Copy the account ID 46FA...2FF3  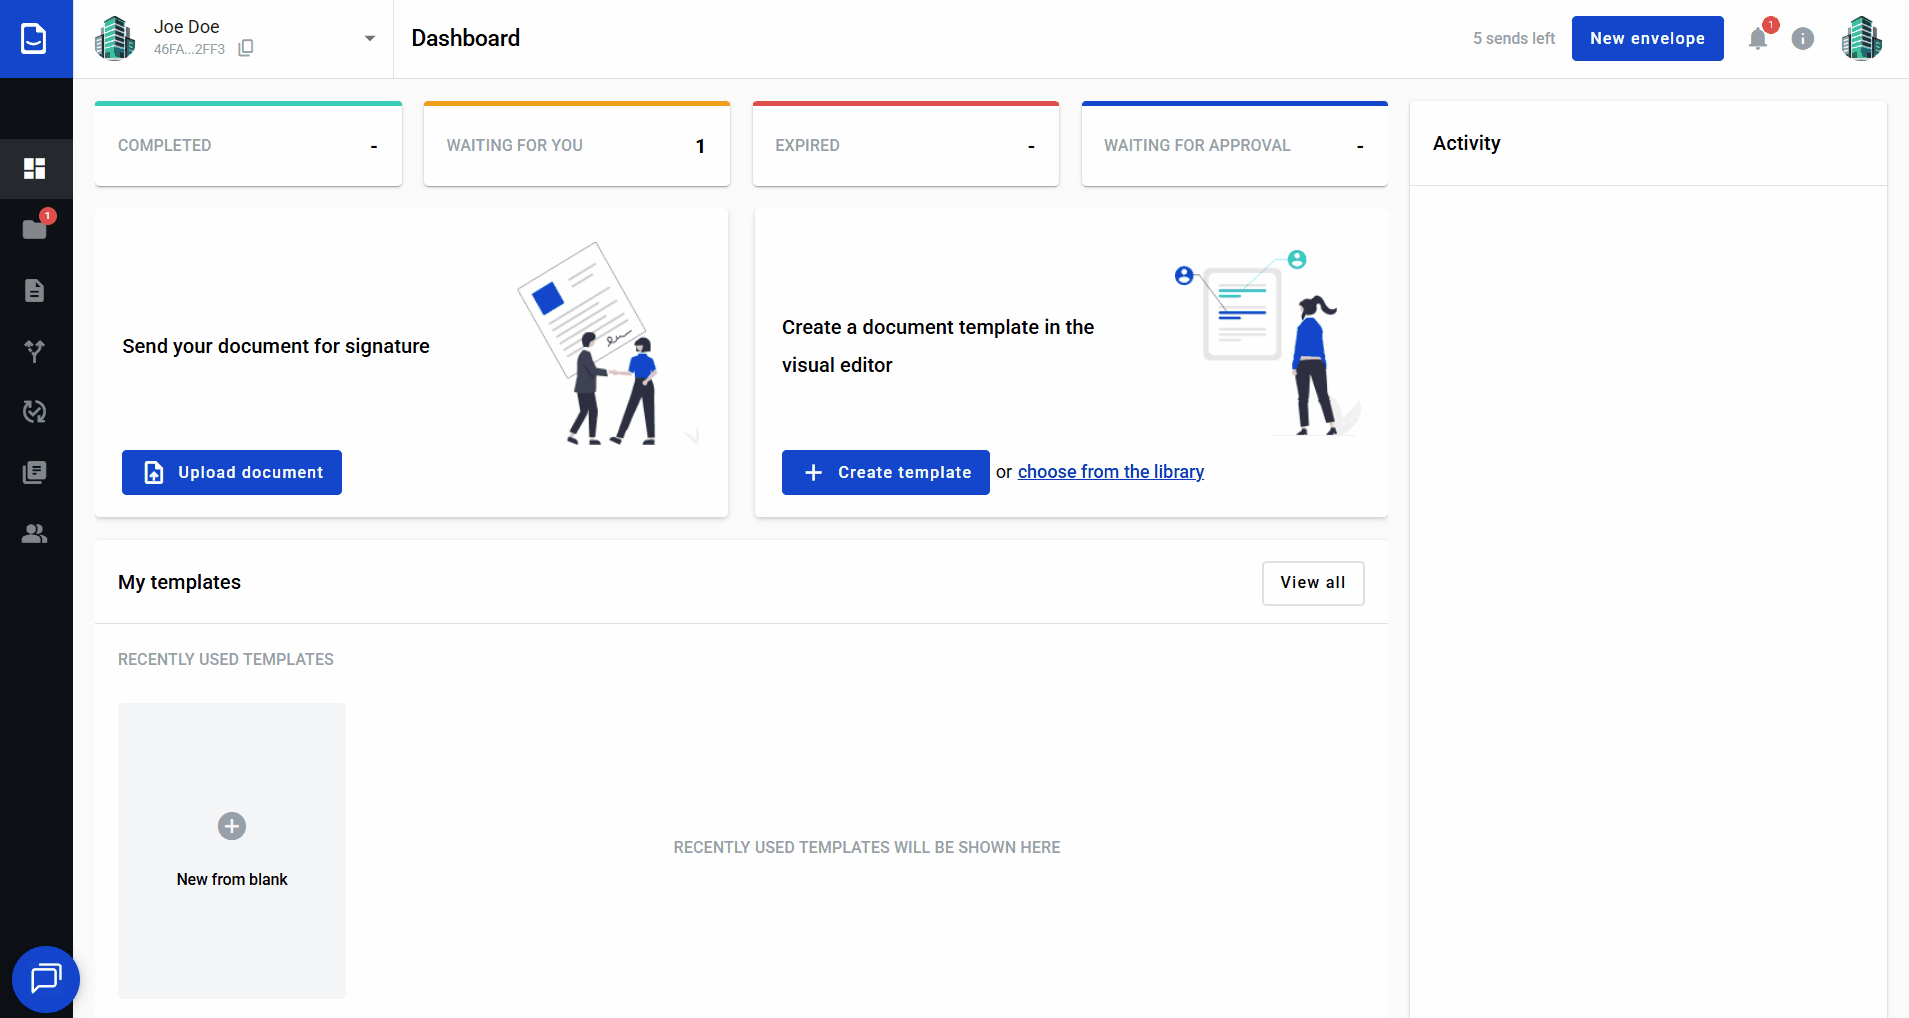pos(246,48)
